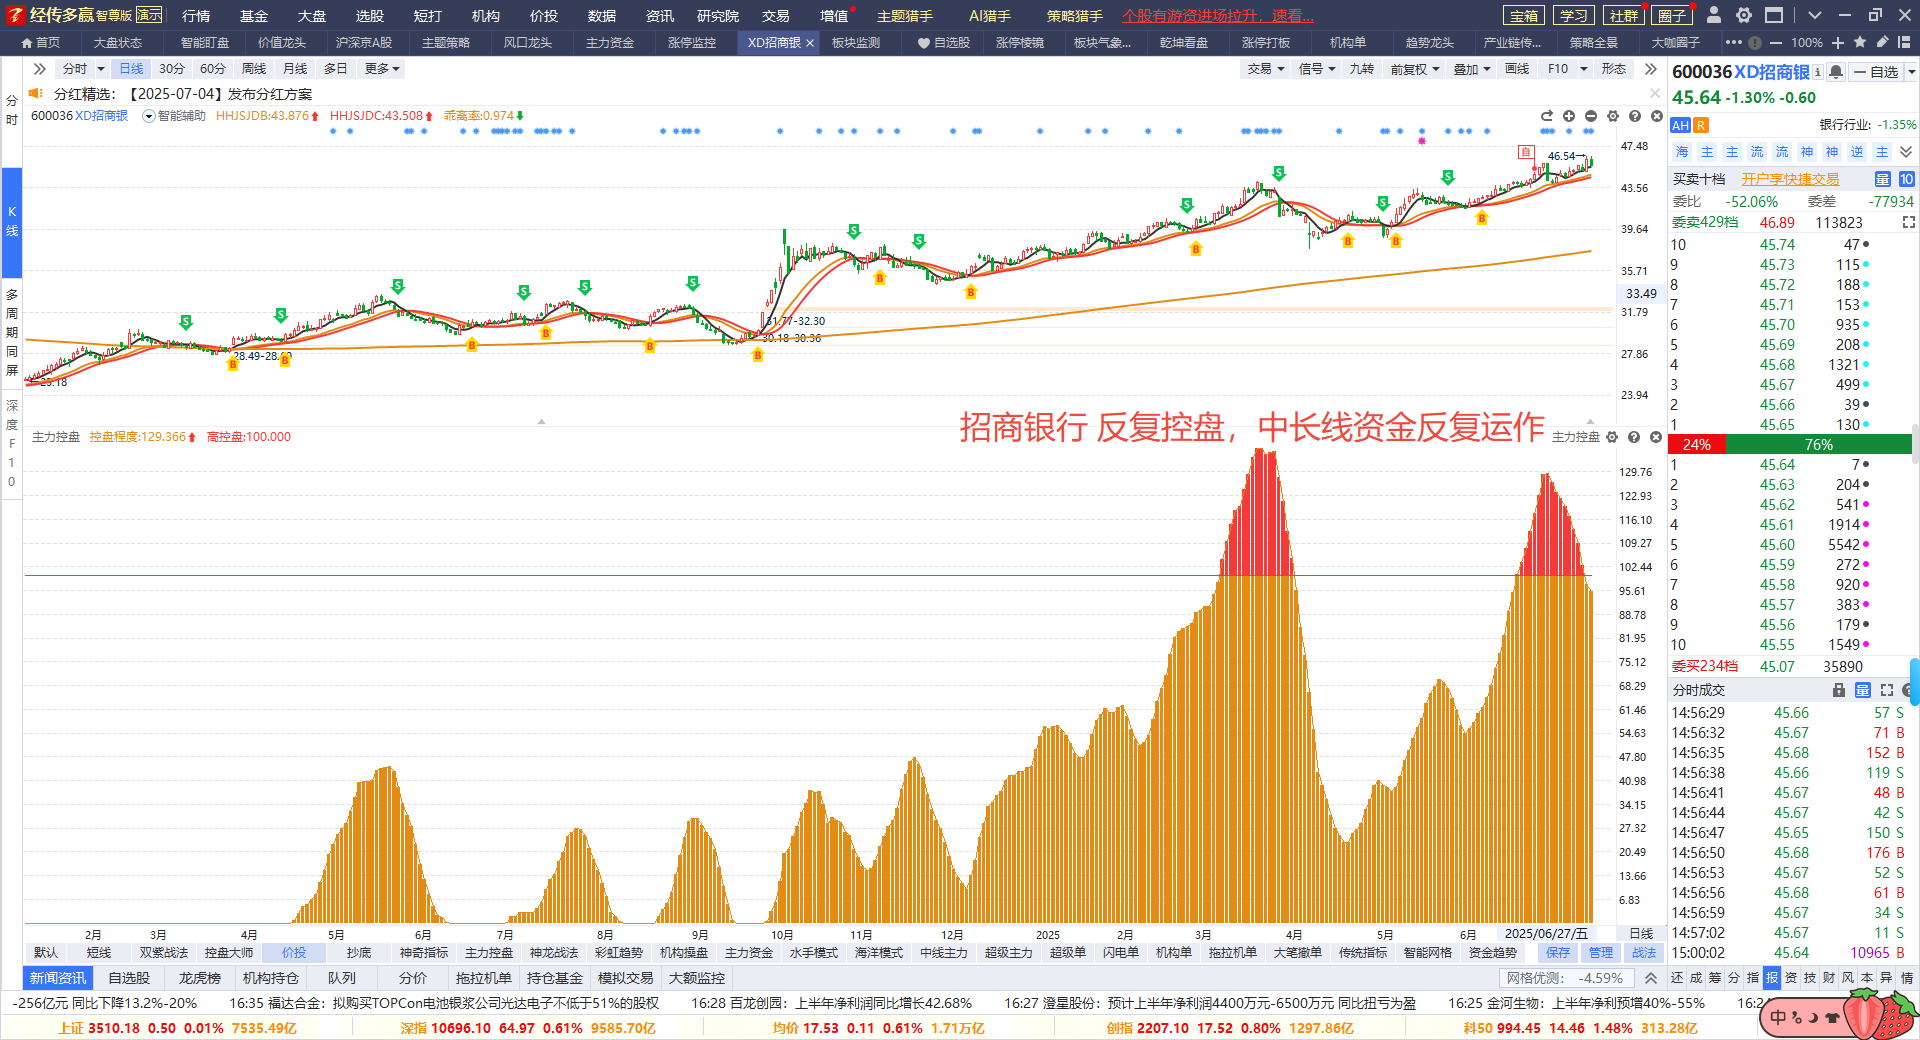Open stock info 'i' icon beside XD招商银
This screenshot has width=1920, height=1040.
(x=1818, y=72)
